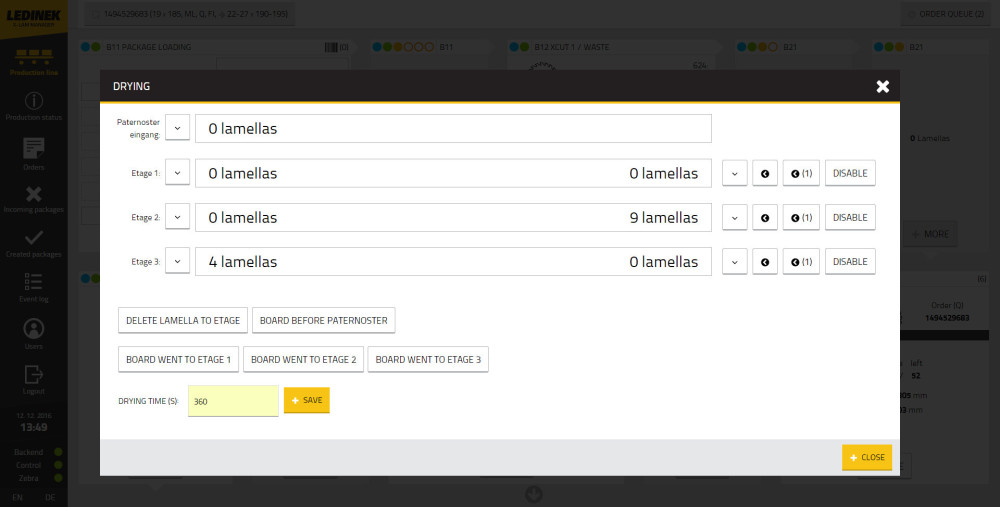Click the back-arrow icon for Etage 3
Screen dimensions: 1000x507
tap(764, 262)
